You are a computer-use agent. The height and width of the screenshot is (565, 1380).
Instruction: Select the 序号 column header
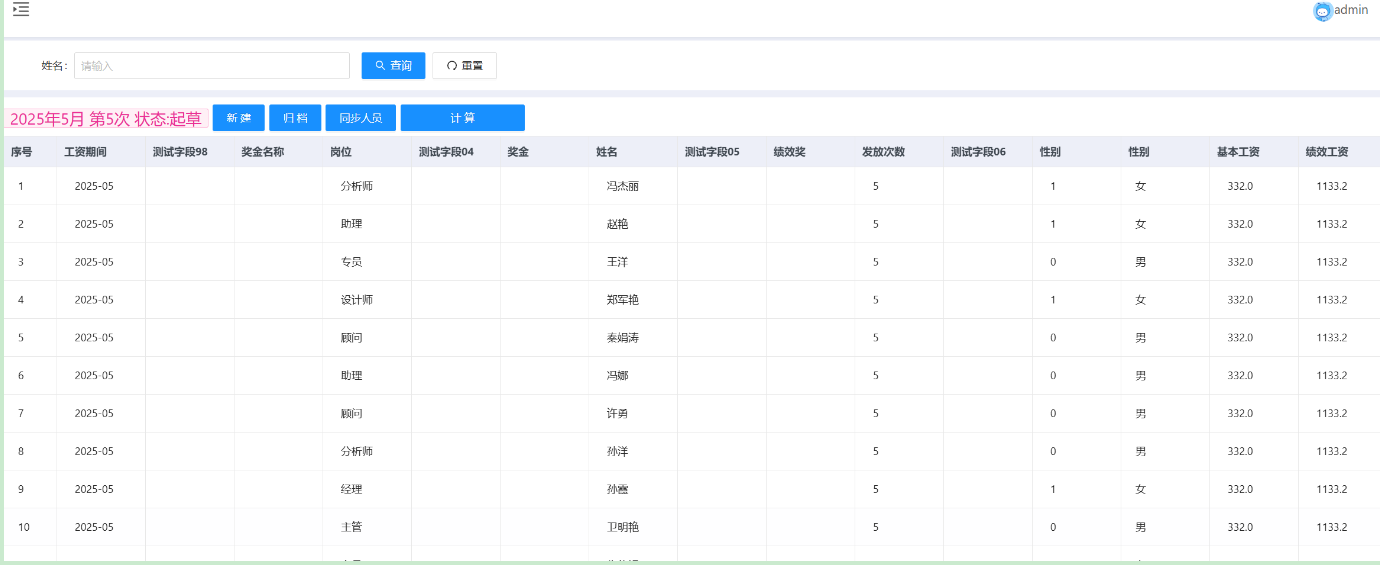click(x=22, y=152)
